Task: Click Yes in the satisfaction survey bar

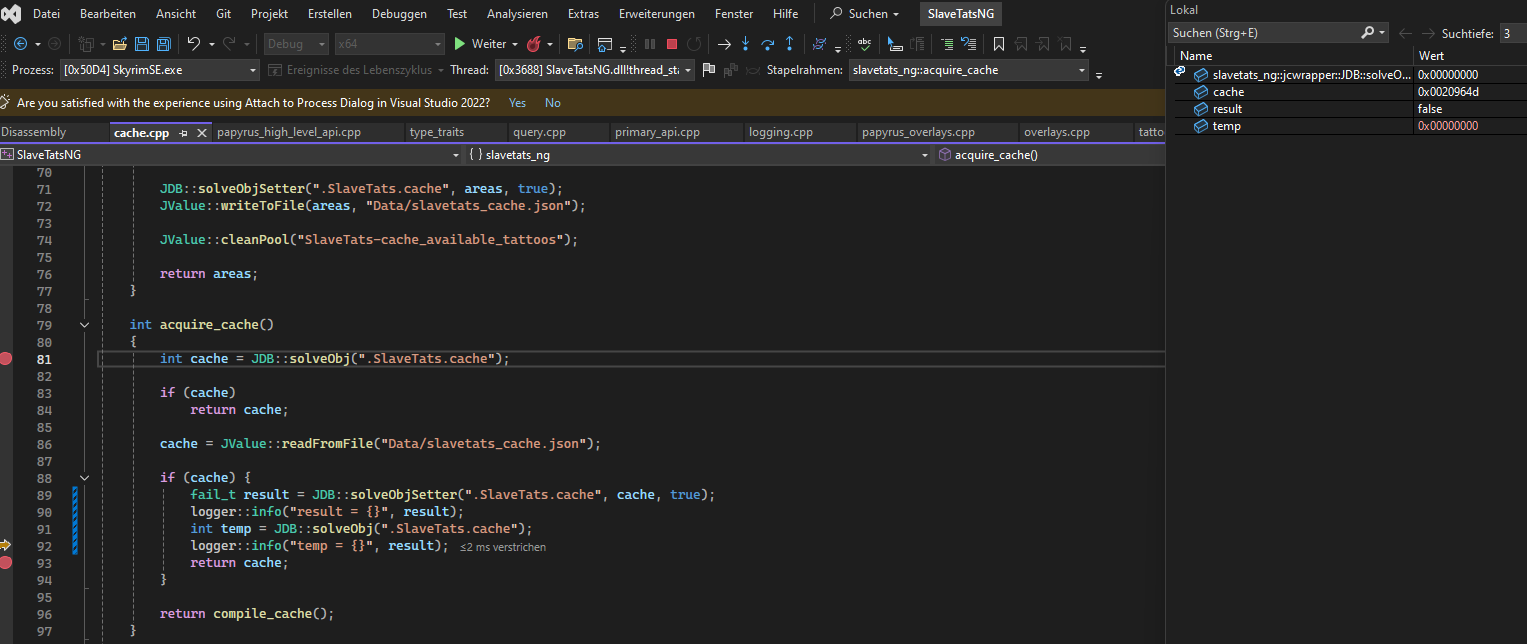Action: coord(517,103)
